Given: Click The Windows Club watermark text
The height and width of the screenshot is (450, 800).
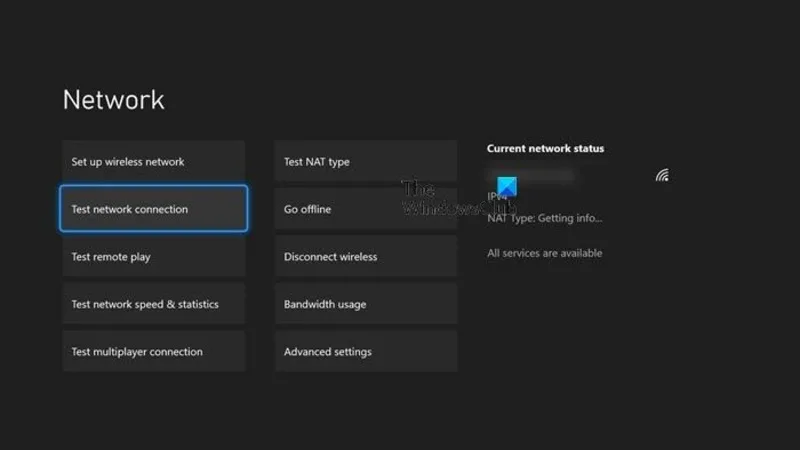Looking at the screenshot, I should click(458, 198).
